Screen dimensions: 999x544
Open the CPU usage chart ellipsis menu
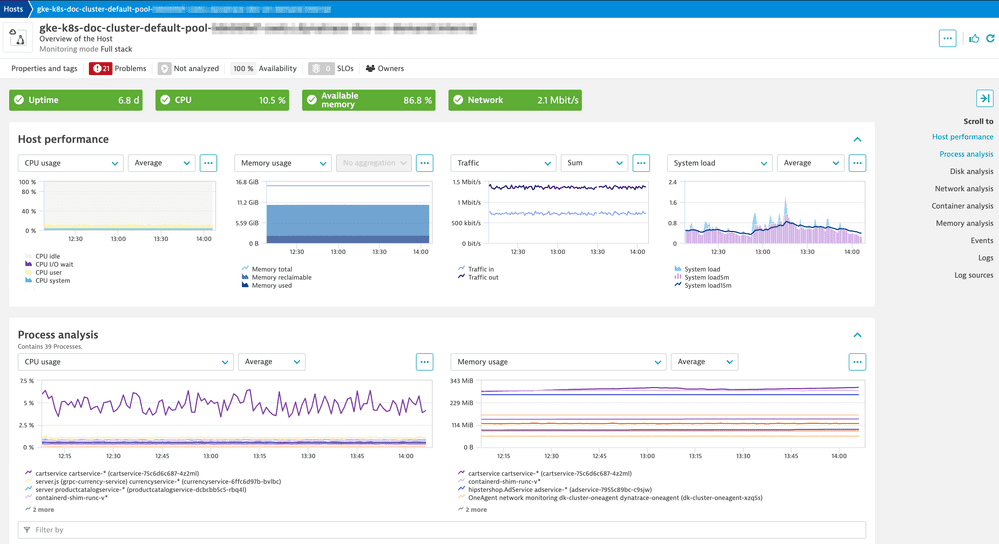(208, 163)
